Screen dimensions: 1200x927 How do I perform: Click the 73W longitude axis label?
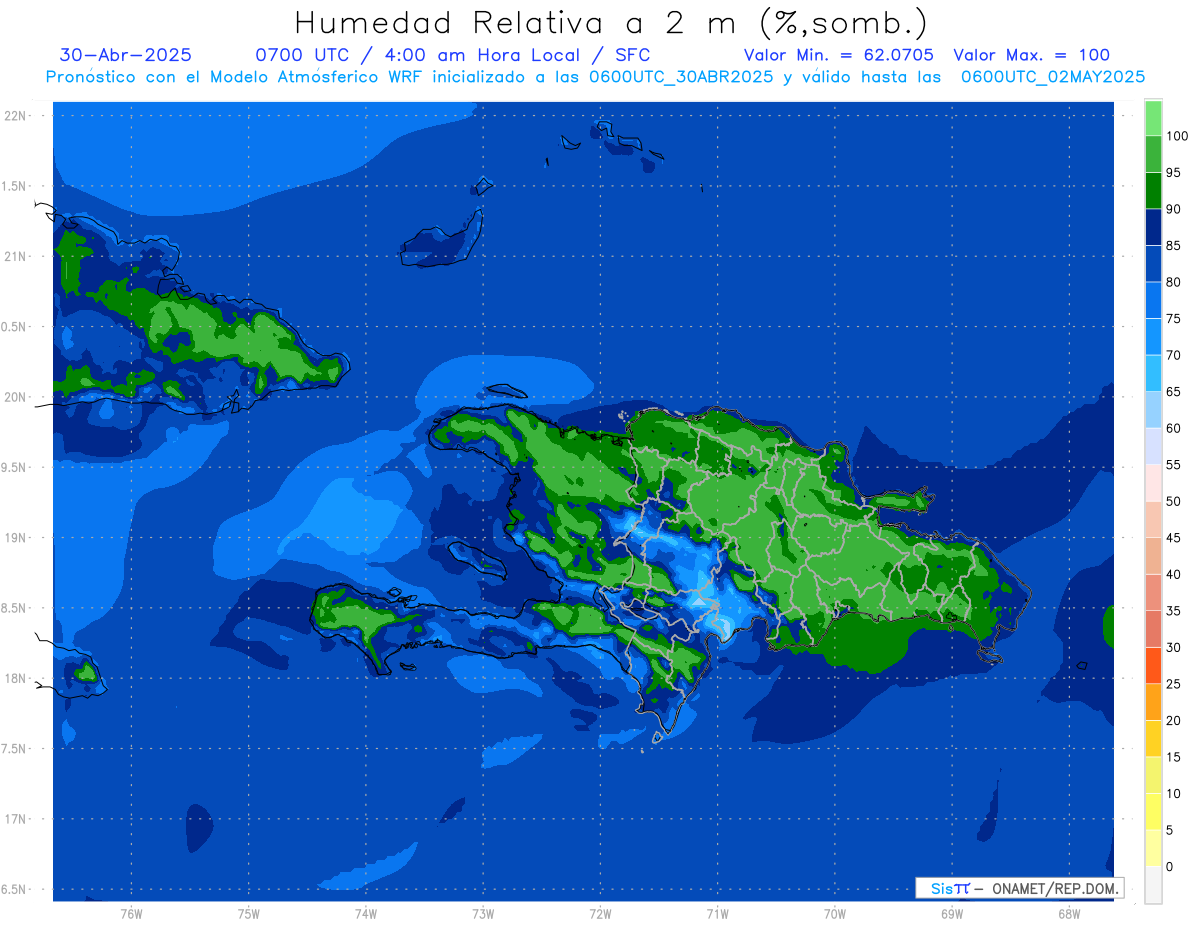pyautogui.click(x=483, y=914)
